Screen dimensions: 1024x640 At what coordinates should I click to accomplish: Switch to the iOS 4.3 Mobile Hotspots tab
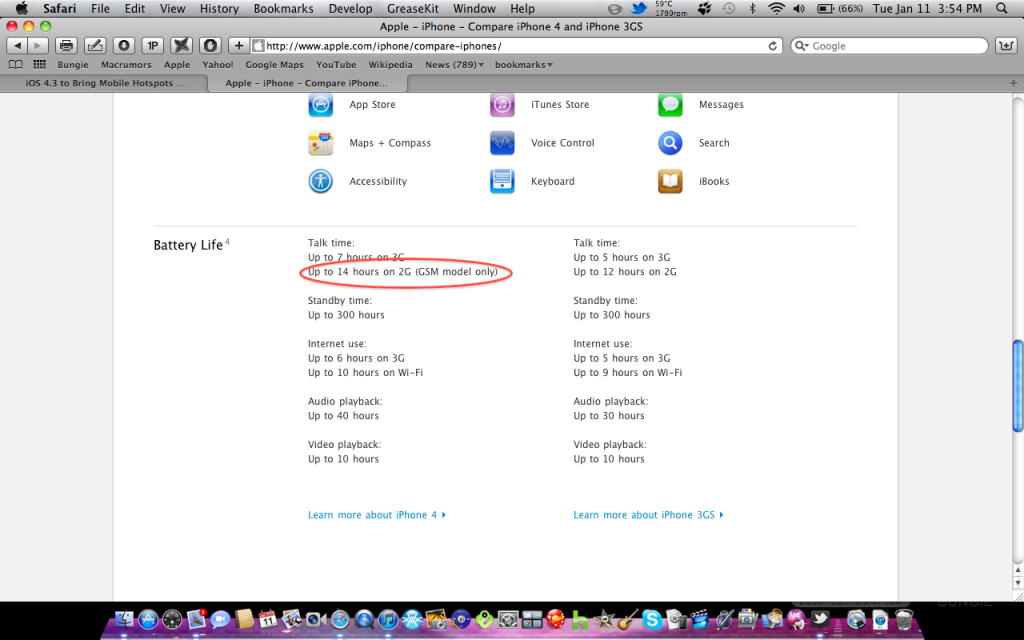[x=104, y=83]
